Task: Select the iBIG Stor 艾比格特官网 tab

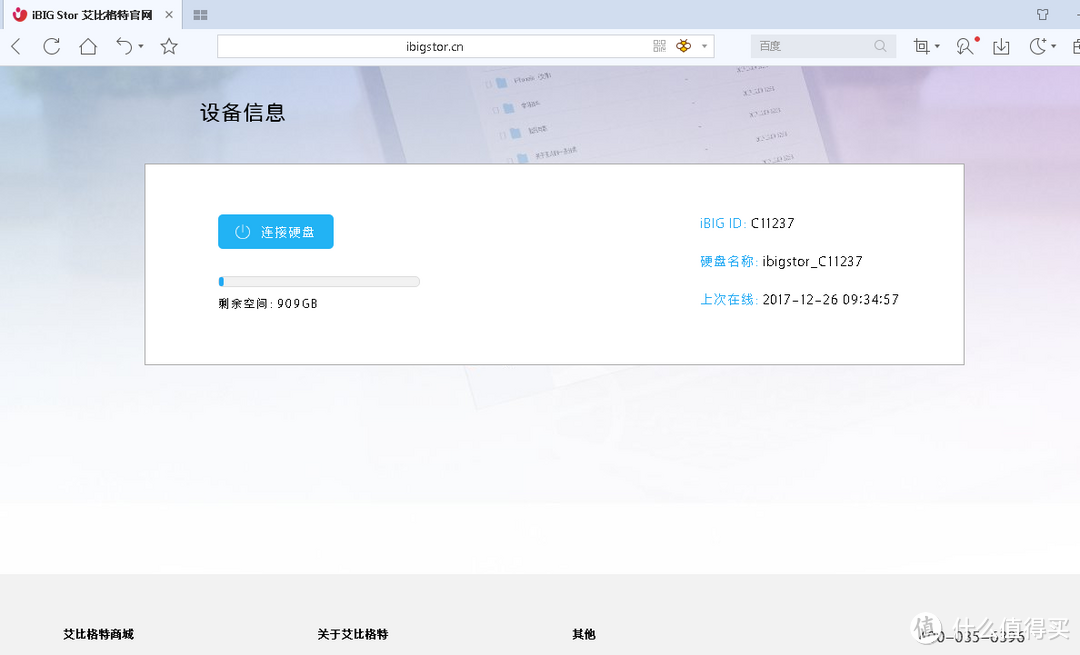Action: click(x=92, y=14)
